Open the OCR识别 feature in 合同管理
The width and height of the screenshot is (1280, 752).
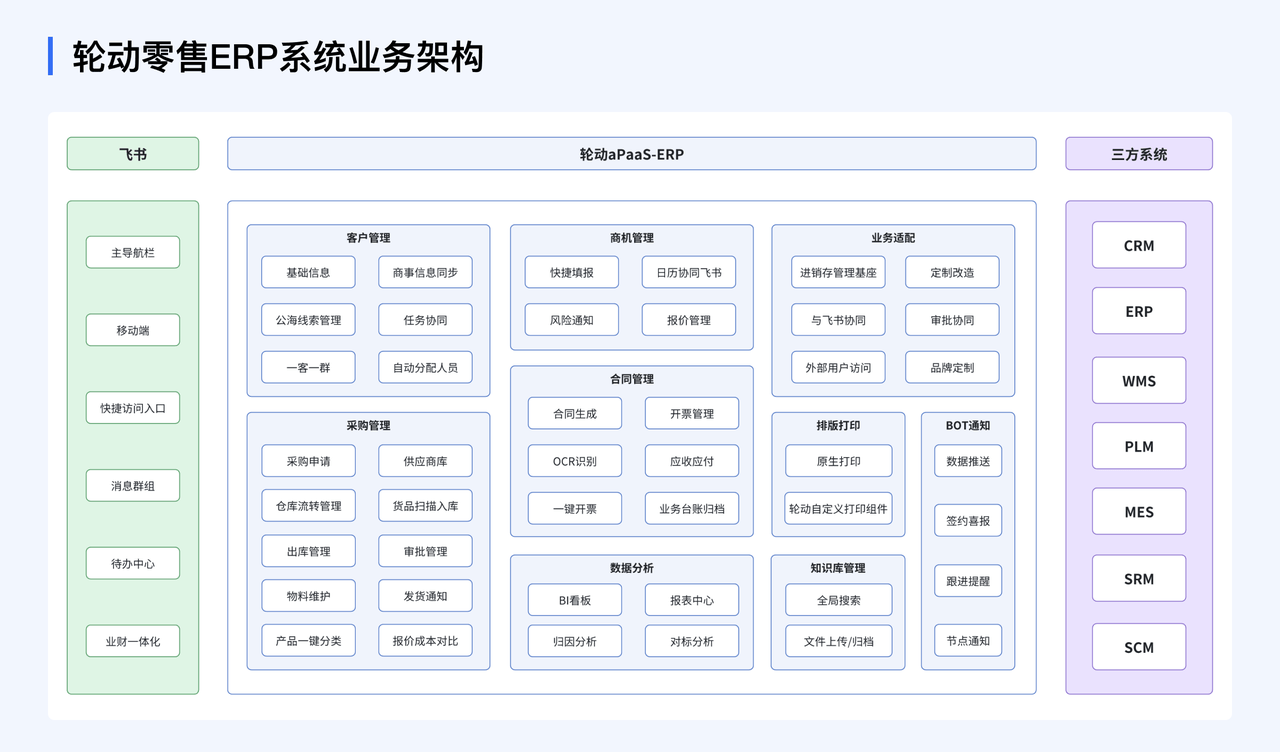(574, 460)
